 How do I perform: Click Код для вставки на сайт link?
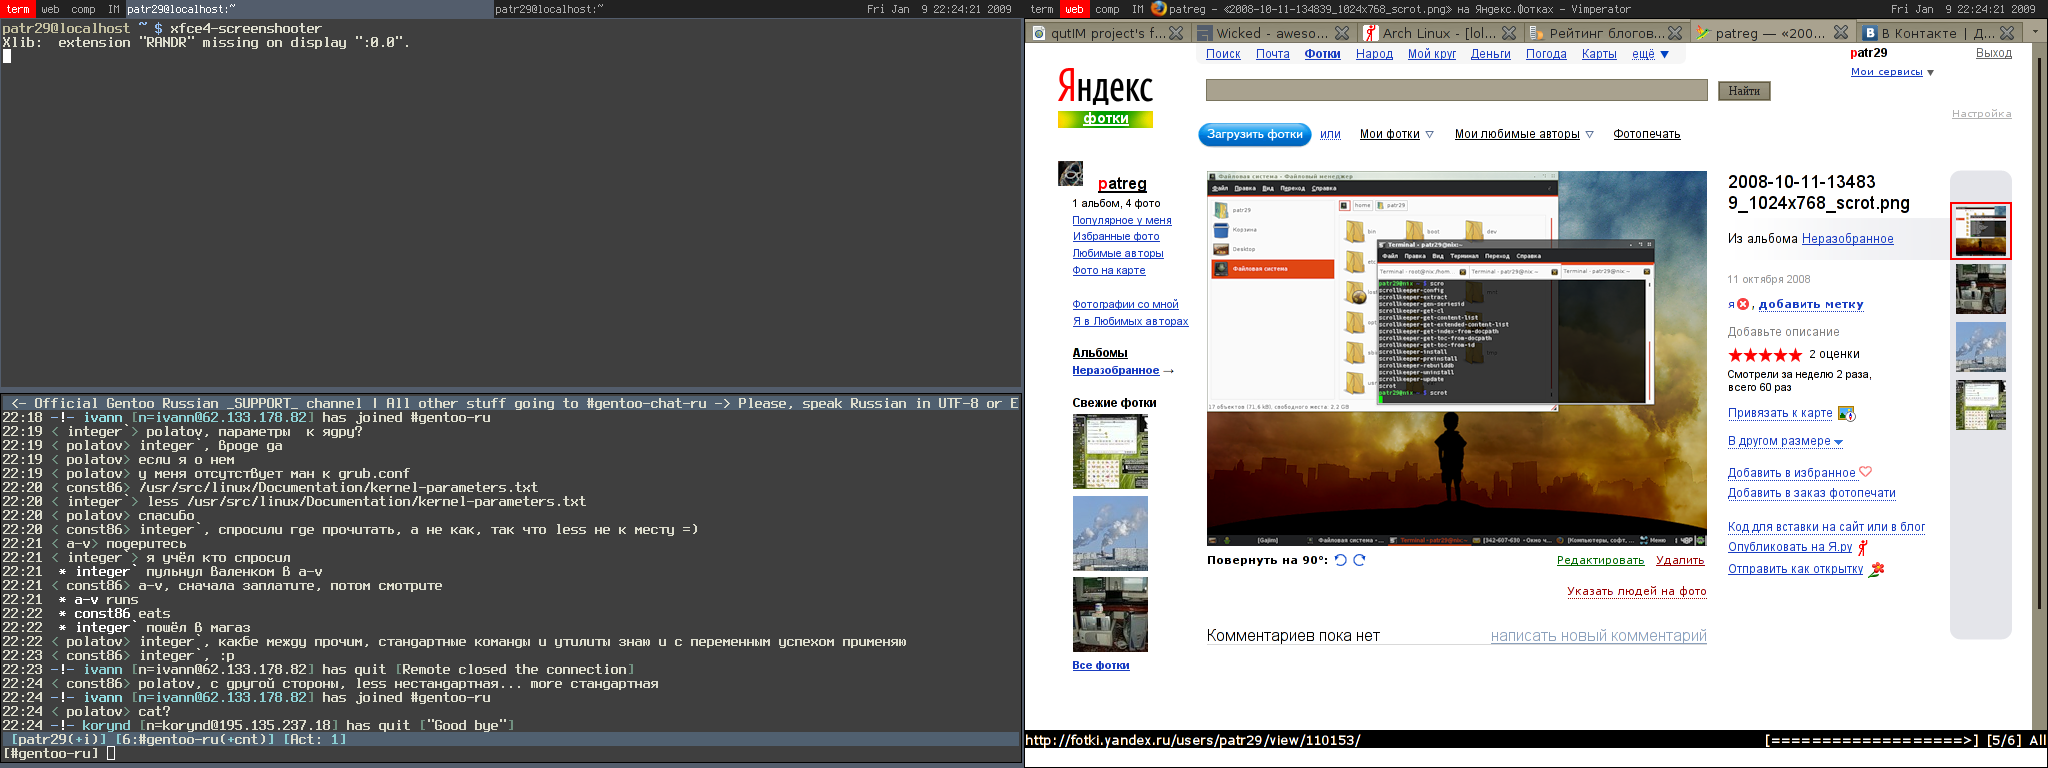[1826, 527]
